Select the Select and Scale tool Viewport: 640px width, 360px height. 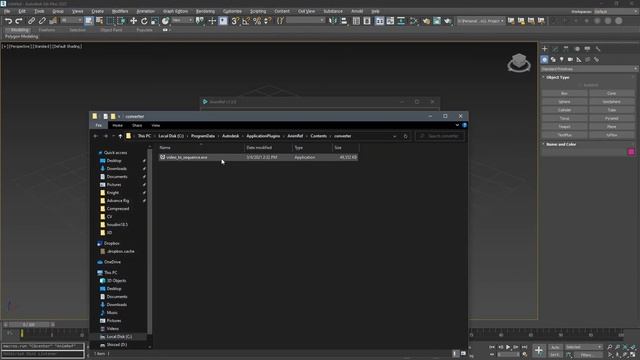click(x=155, y=21)
